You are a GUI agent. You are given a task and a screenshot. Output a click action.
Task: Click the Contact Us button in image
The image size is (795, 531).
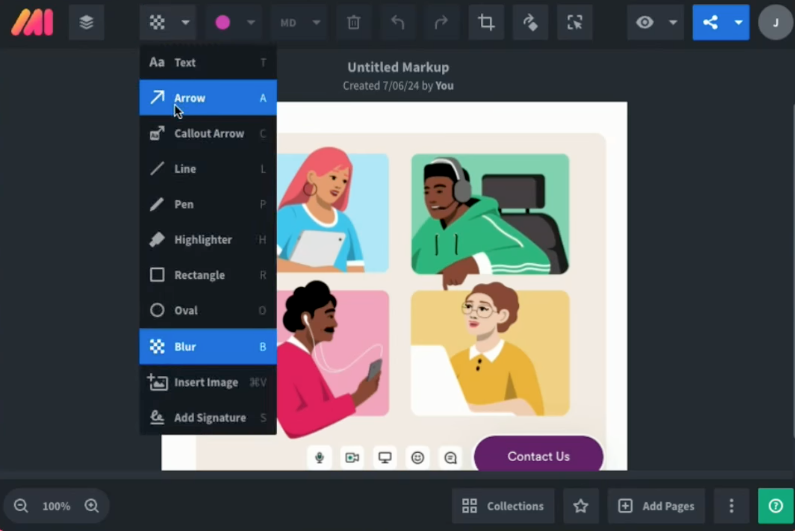tap(538, 456)
